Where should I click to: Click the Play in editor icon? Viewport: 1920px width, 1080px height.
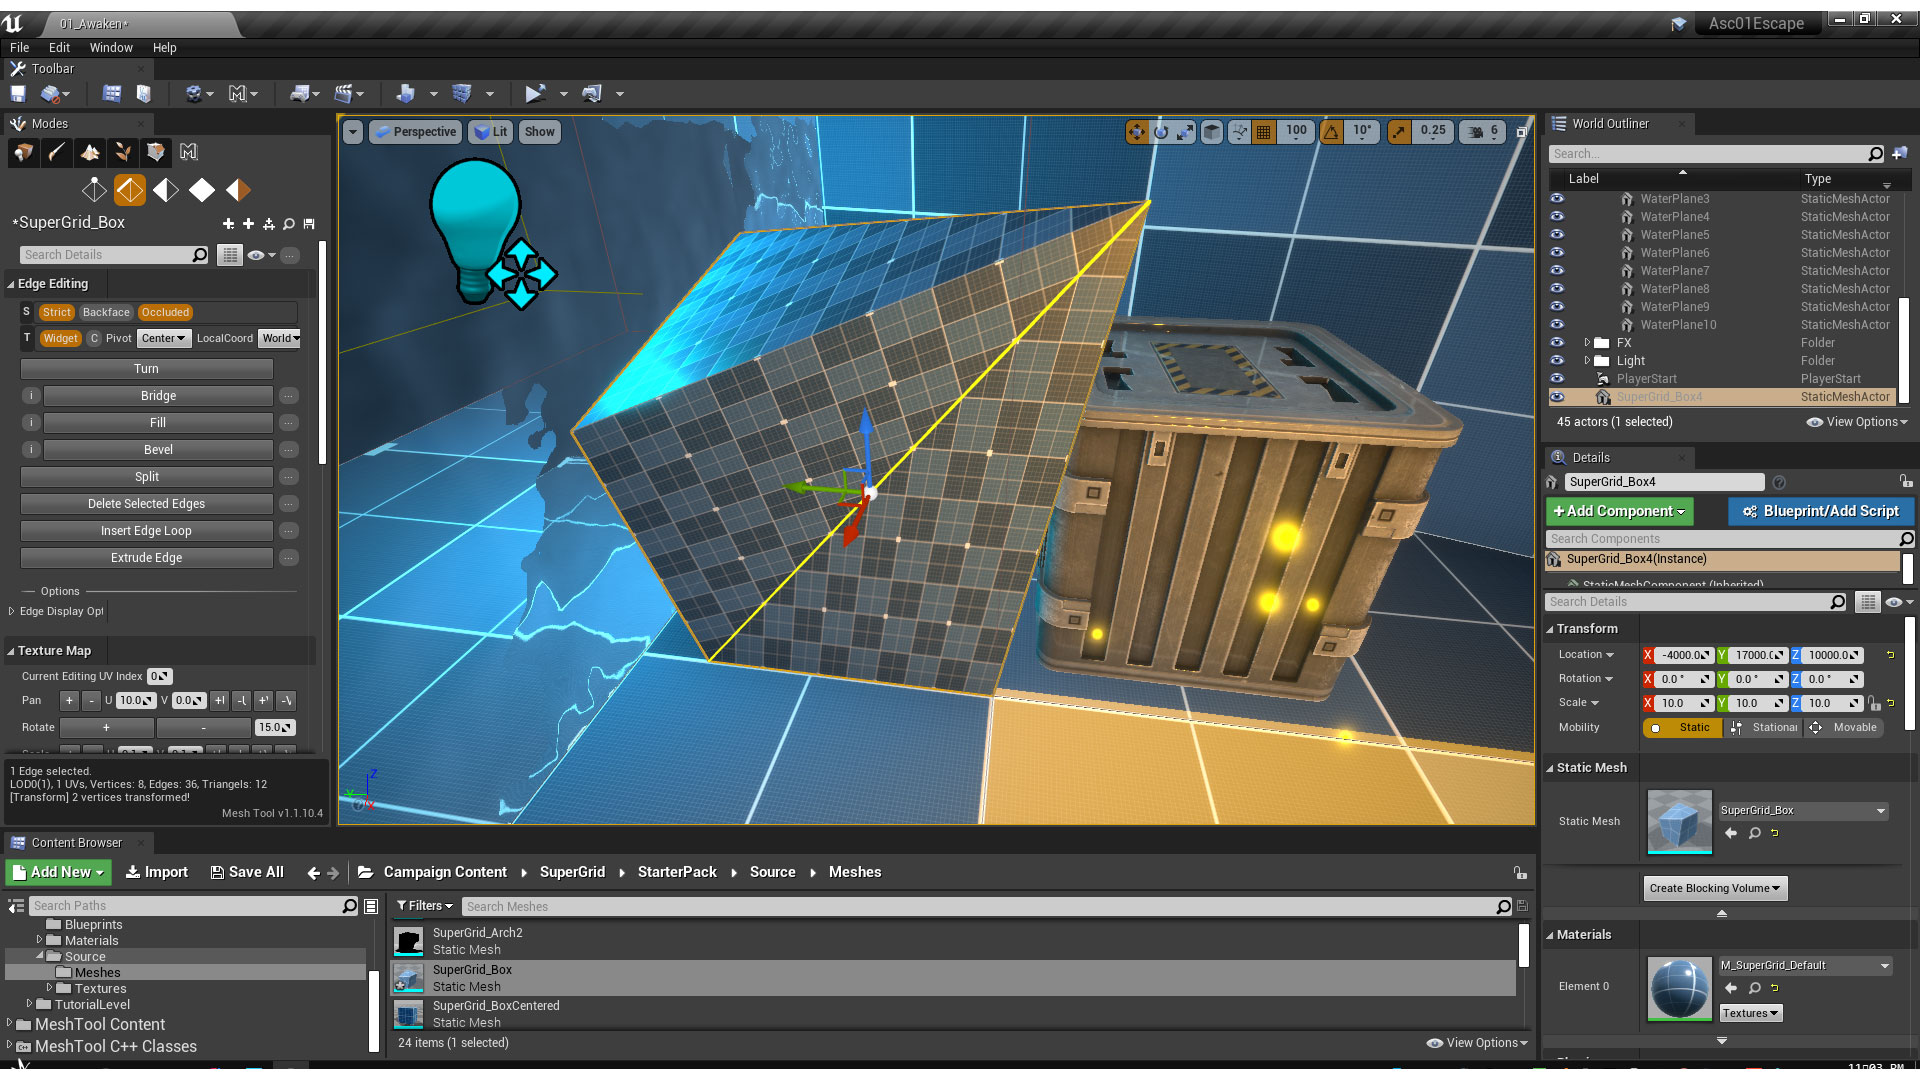coord(535,94)
